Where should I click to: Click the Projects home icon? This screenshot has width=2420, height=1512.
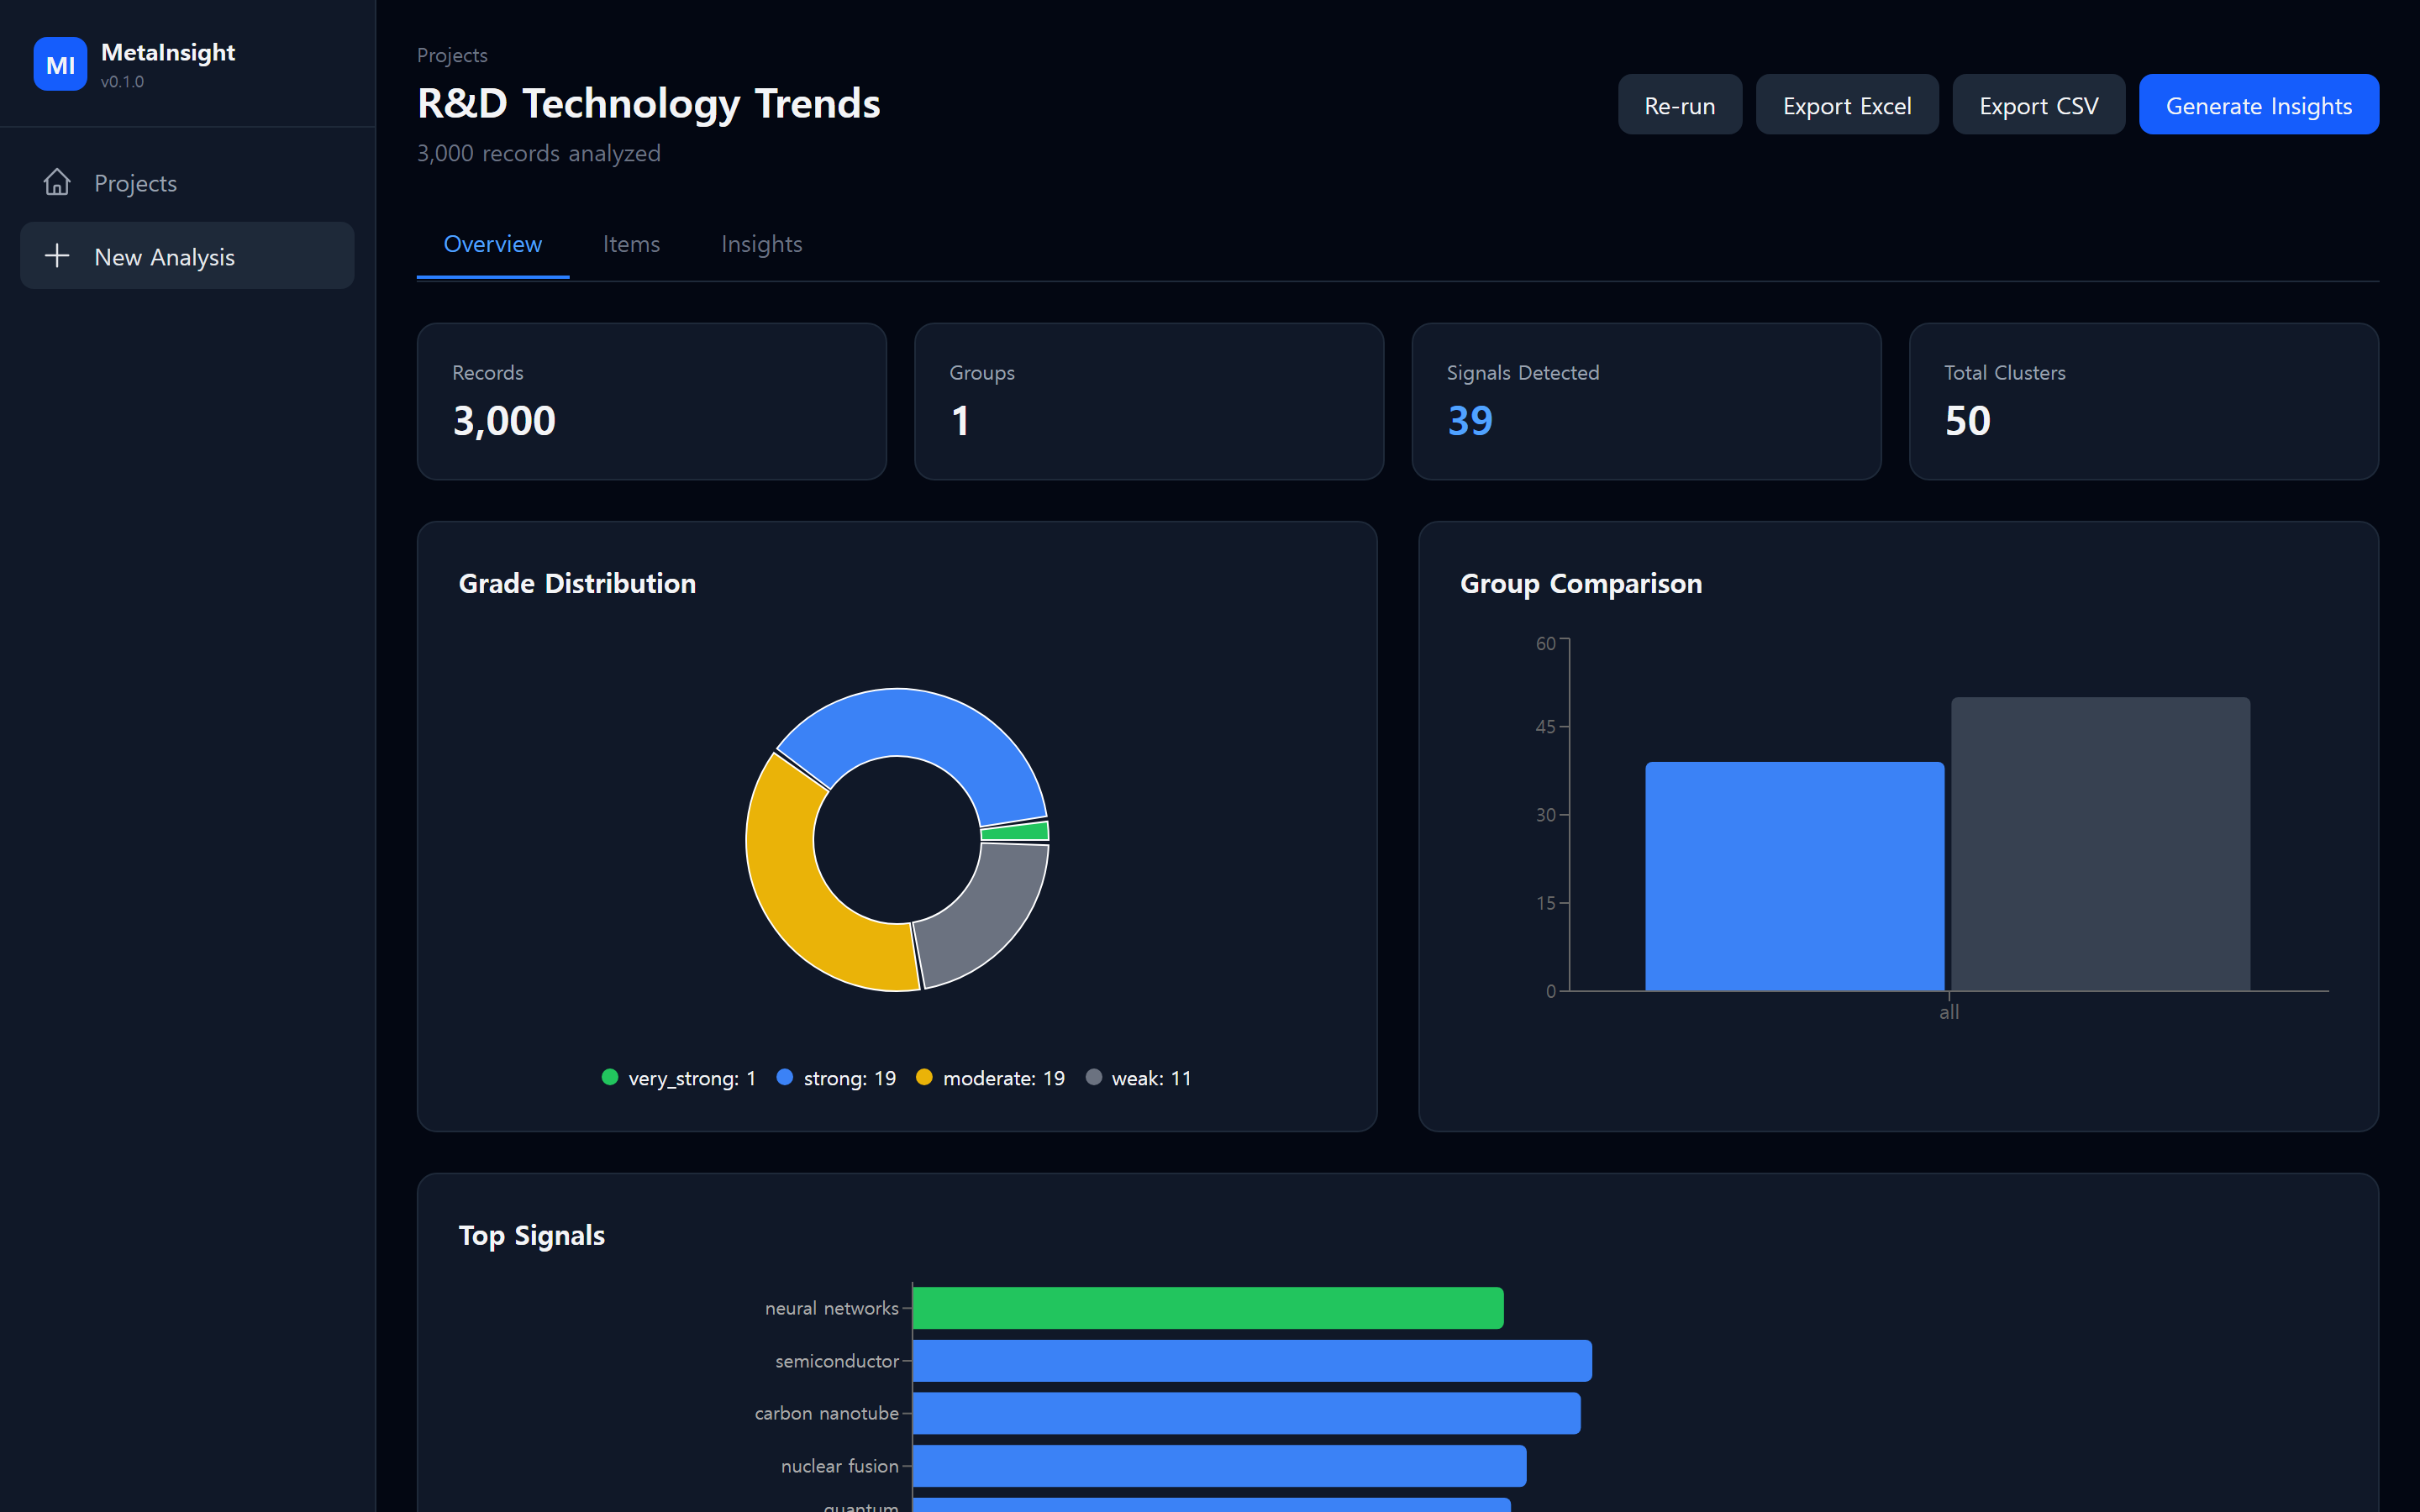click(x=57, y=182)
